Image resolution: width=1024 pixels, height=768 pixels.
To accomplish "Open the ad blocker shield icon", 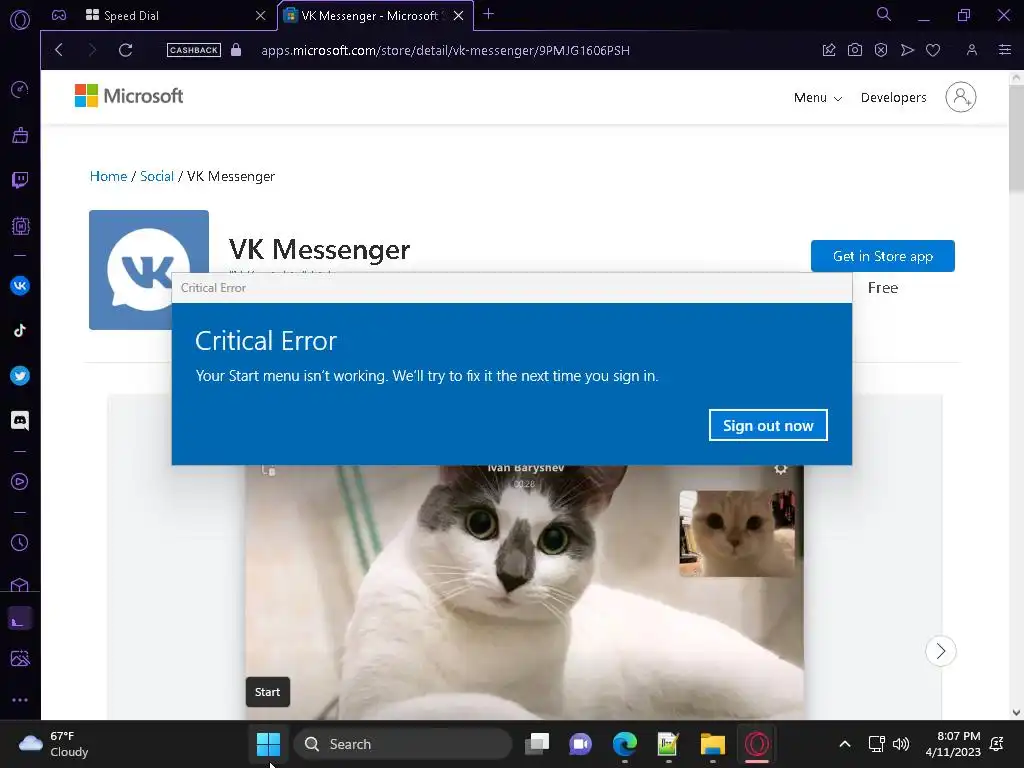I will [x=881, y=50].
